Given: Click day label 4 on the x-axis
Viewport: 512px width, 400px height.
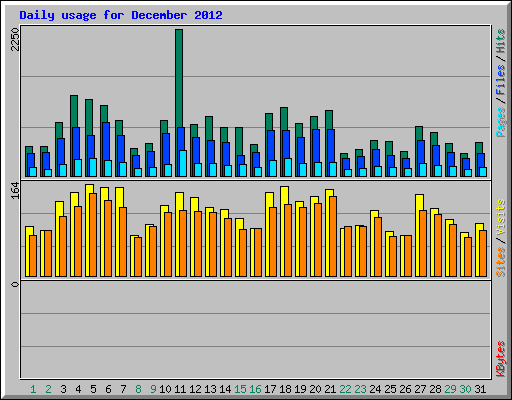Looking at the screenshot, I should point(78,389).
